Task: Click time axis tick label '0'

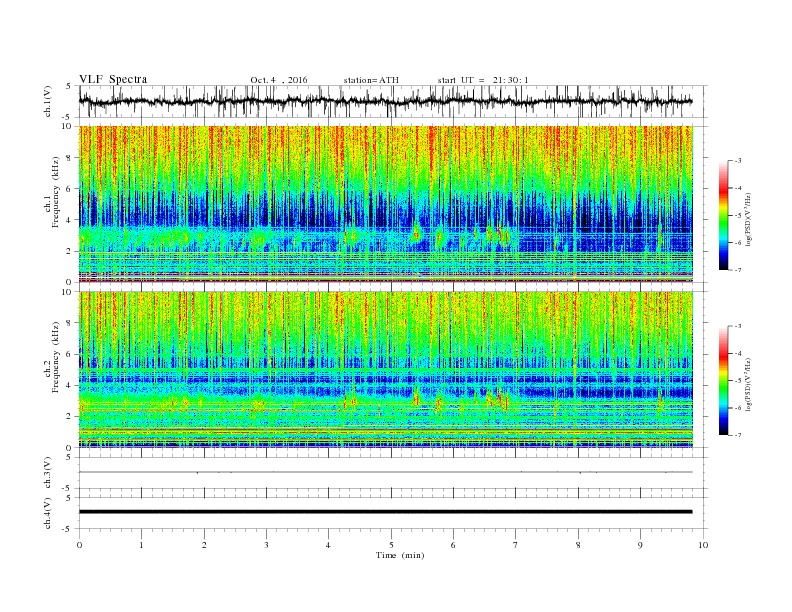Action: pos(79,545)
